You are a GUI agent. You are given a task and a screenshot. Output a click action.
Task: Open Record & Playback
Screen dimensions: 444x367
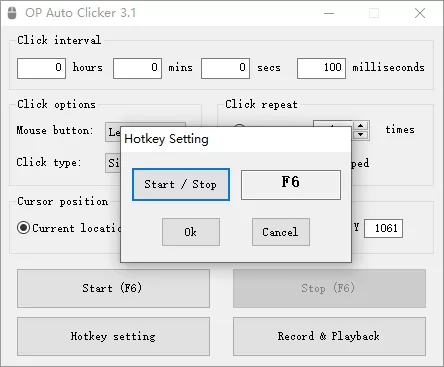point(329,336)
